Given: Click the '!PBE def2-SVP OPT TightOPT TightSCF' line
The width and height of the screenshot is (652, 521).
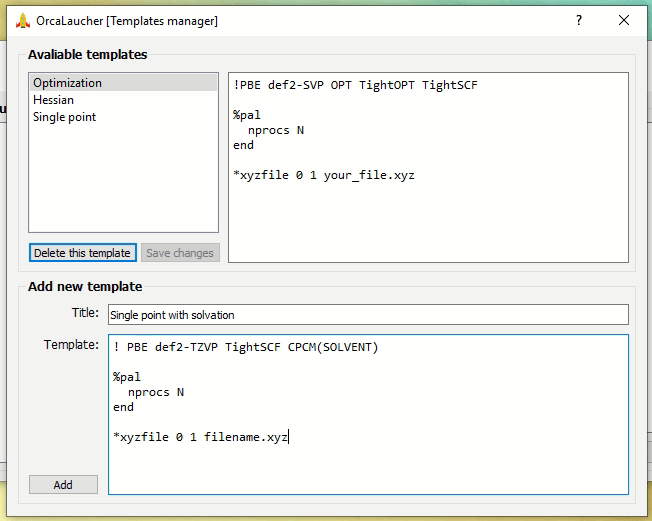Looking at the screenshot, I should coord(356,85).
